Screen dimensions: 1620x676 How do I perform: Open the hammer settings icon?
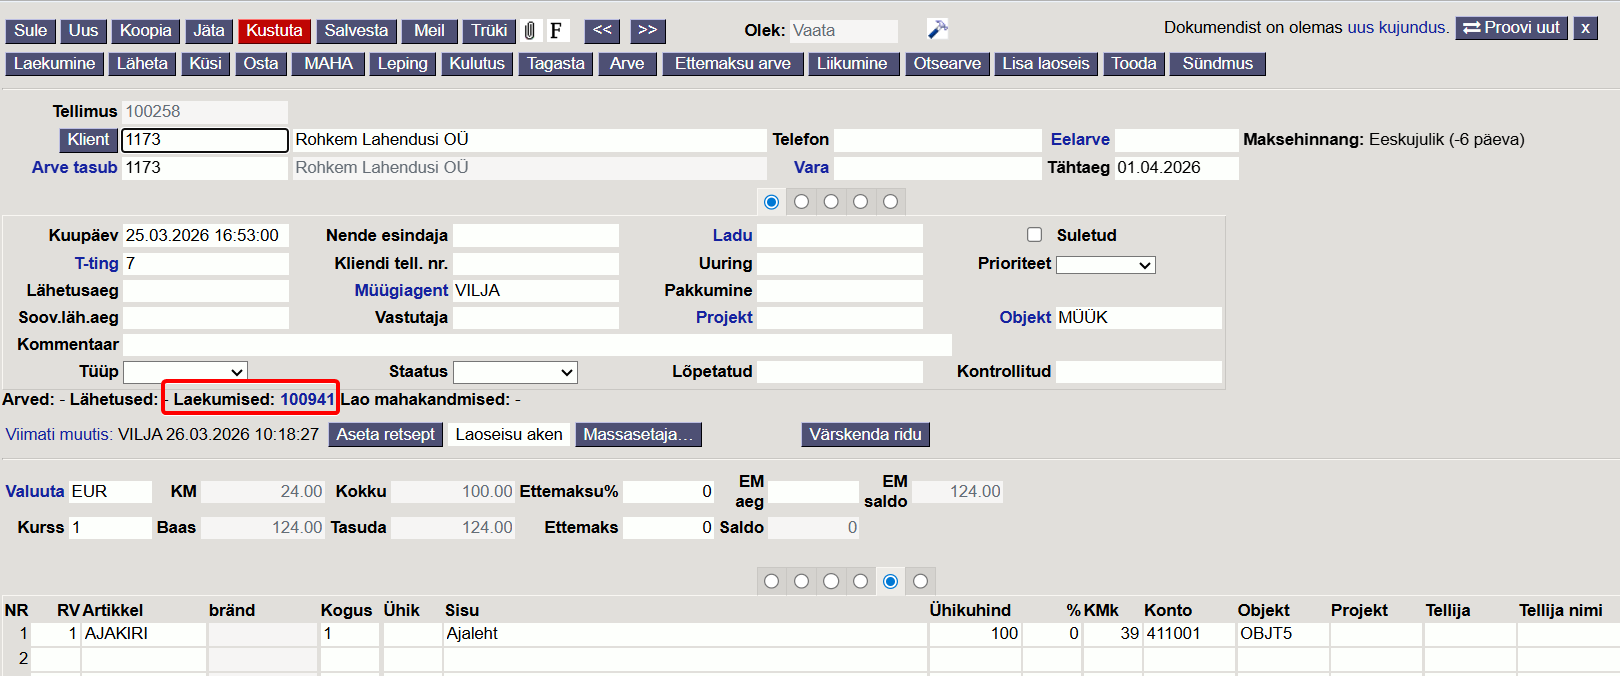click(x=937, y=30)
